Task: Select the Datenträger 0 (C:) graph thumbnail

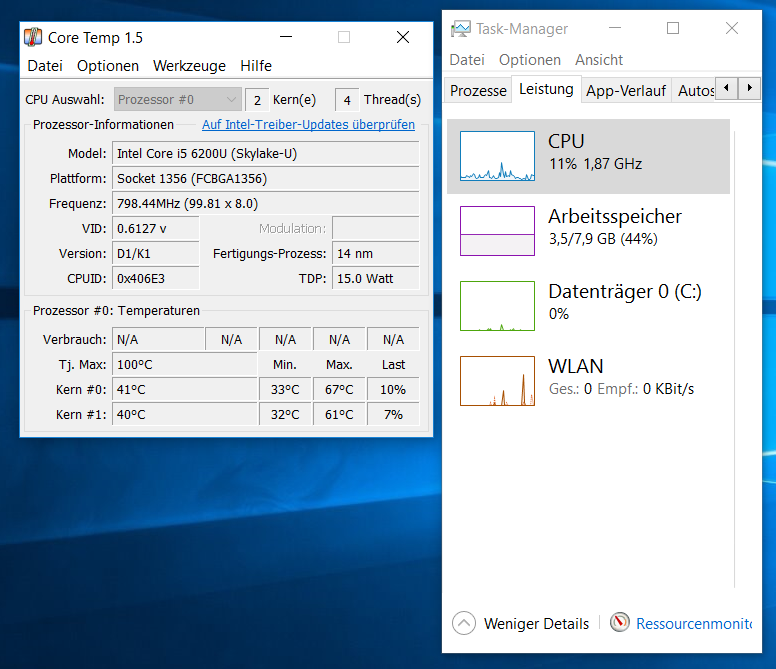Action: pos(497,306)
